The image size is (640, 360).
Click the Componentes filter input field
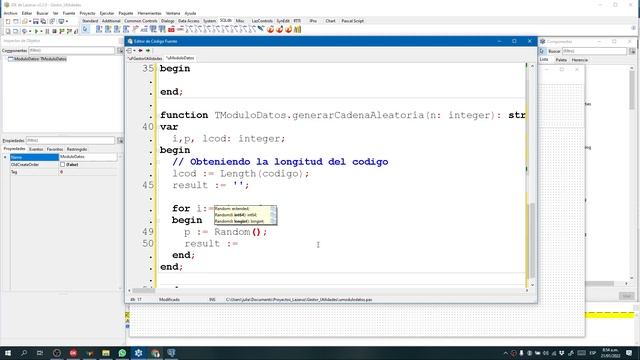(x=71, y=51)
